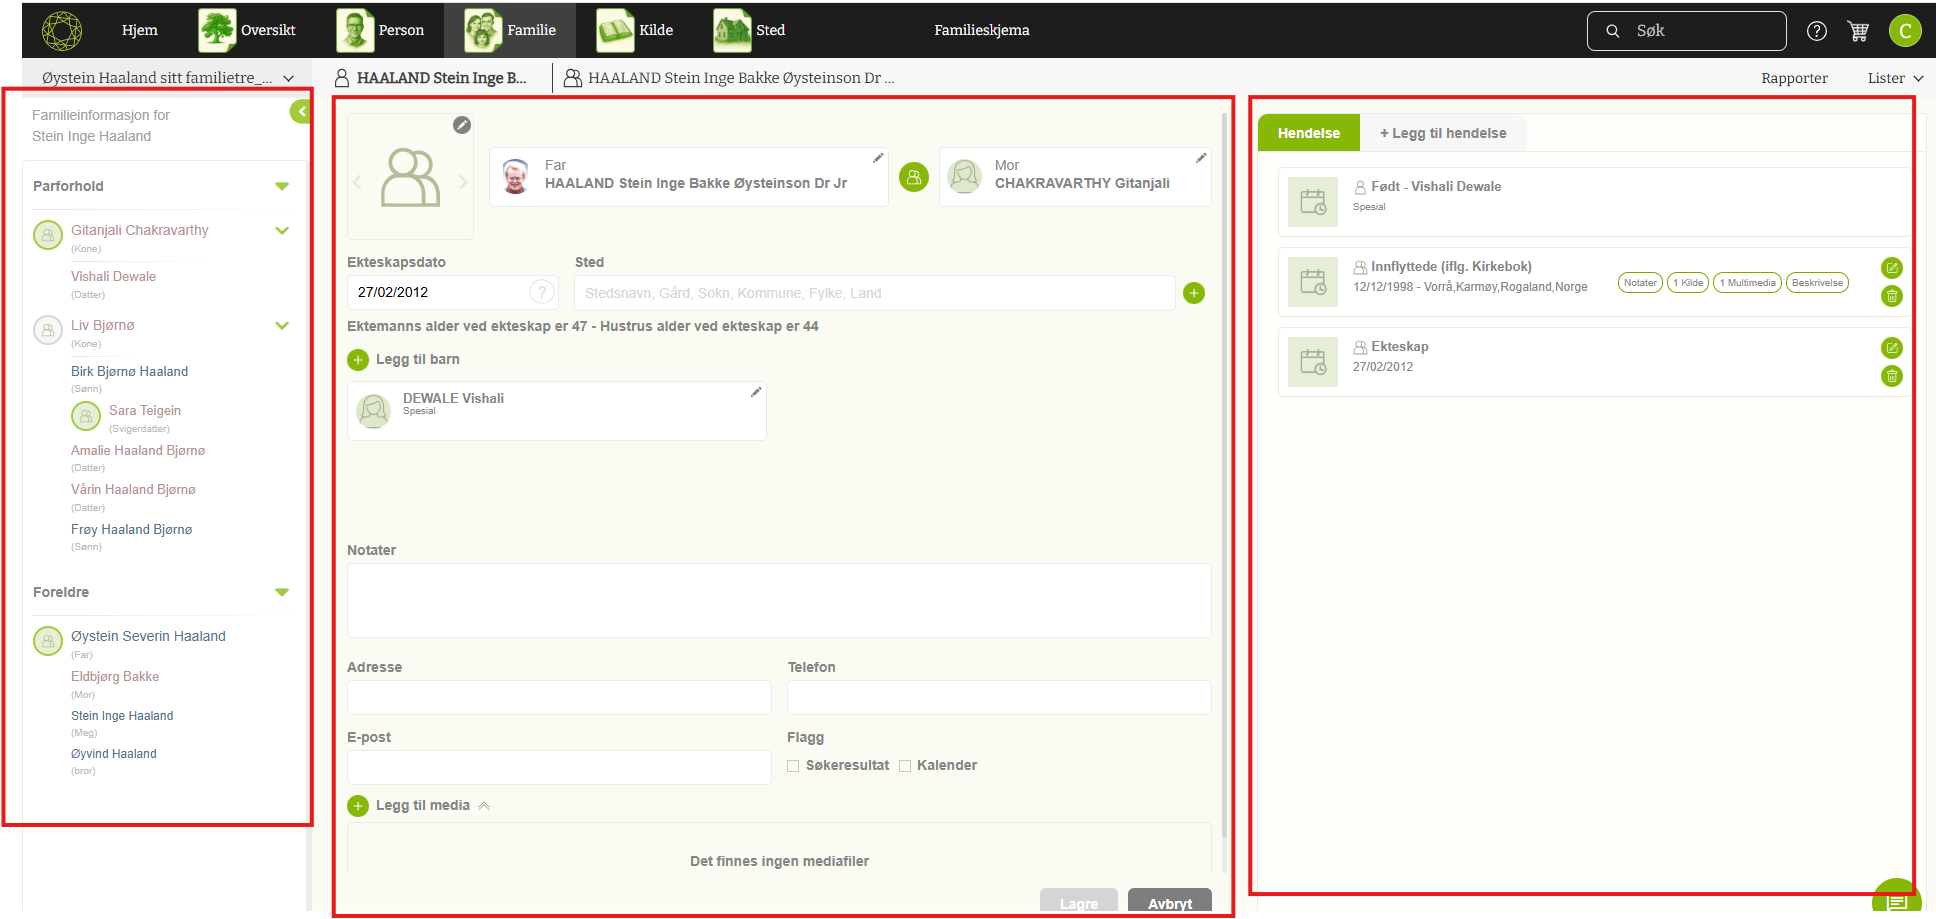Click the Avbryt button
The image size is (1936, 919).
(1169, 902)
